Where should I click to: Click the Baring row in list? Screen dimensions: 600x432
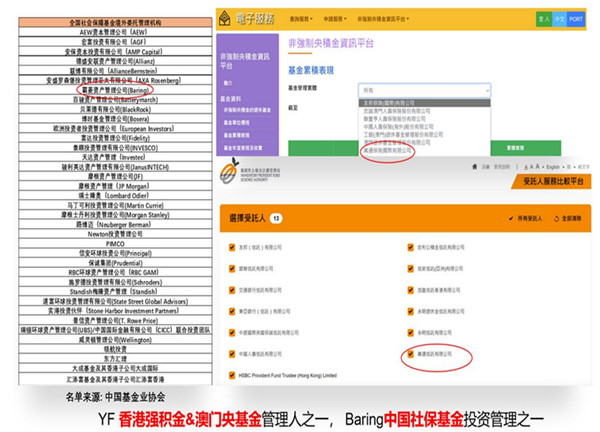pyautogui.click(x=115, y=90)
